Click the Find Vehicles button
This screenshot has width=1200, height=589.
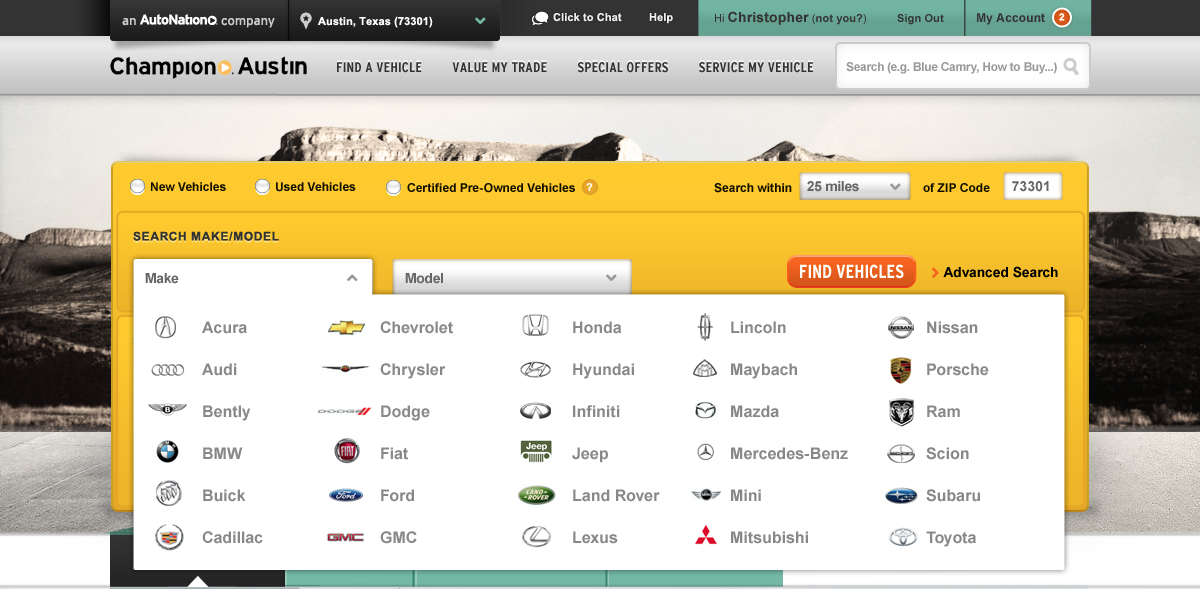coord(851,271)
